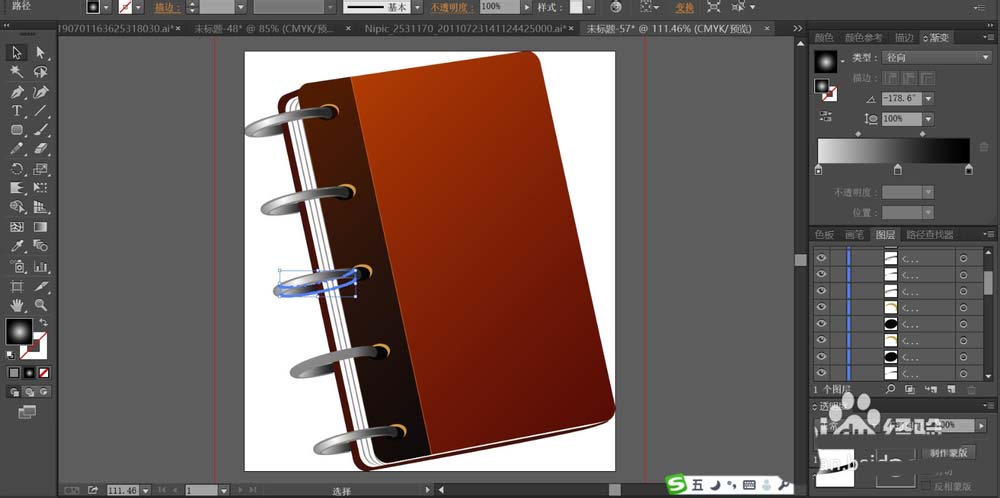This screenshot has width=1000, height=498.
Task: Enable the invert mask checkbox
Action: pyautogui.click(x=926, y=486)
